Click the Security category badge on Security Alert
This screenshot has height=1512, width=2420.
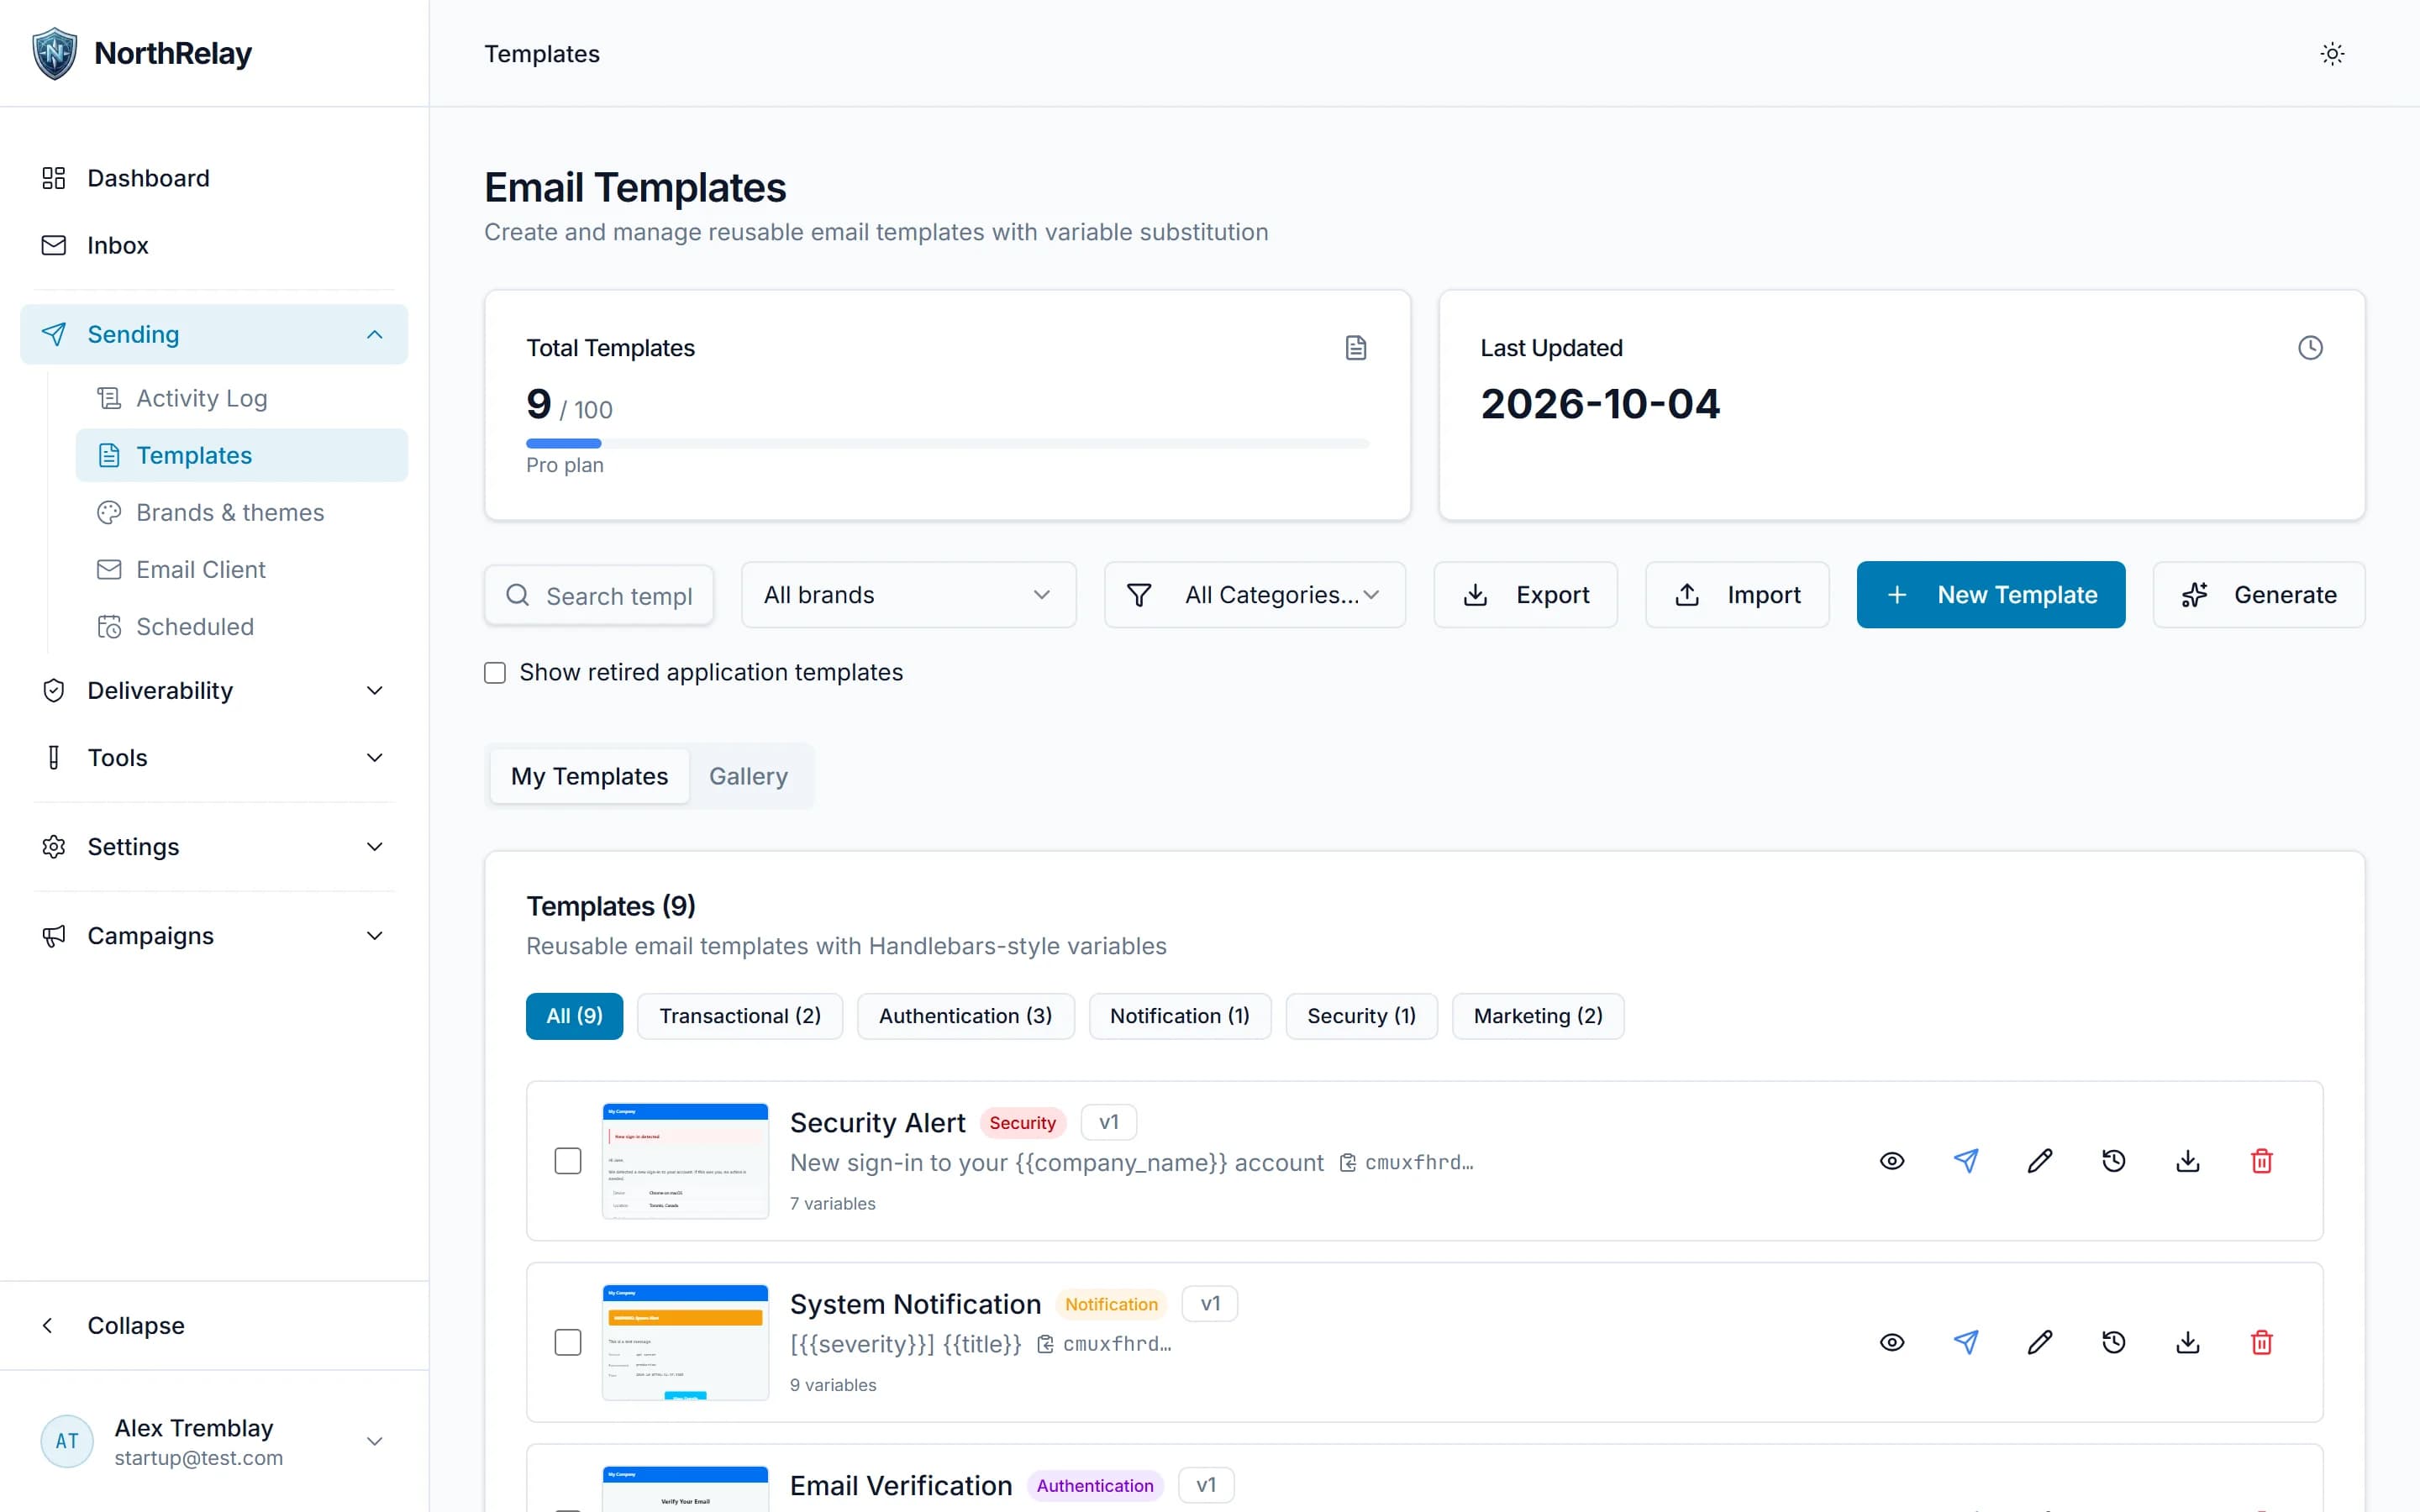[1022, 1123]
